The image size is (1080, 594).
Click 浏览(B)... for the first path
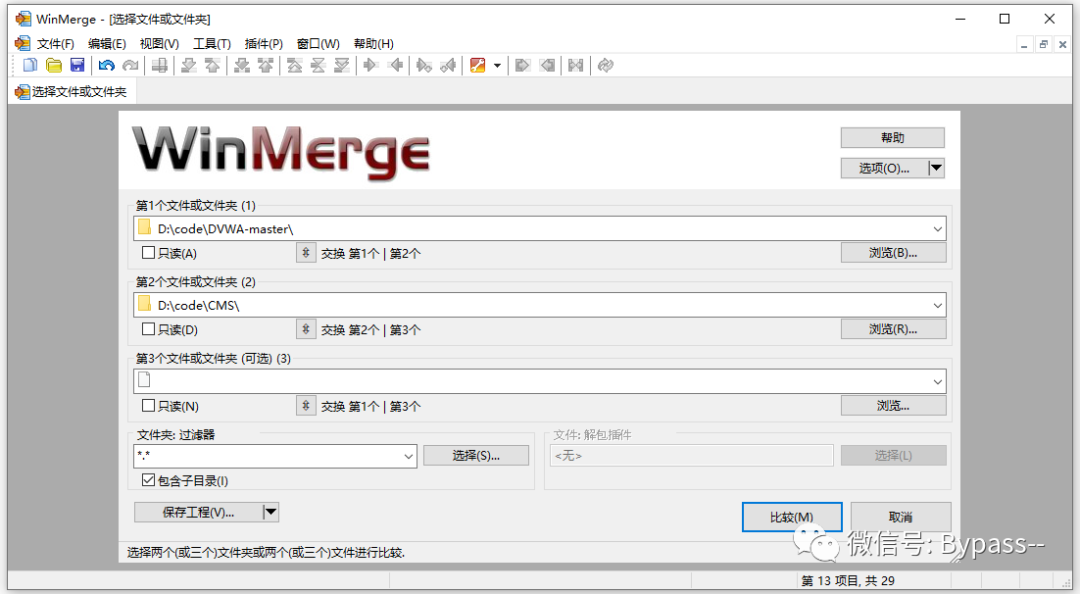(893, 253)
